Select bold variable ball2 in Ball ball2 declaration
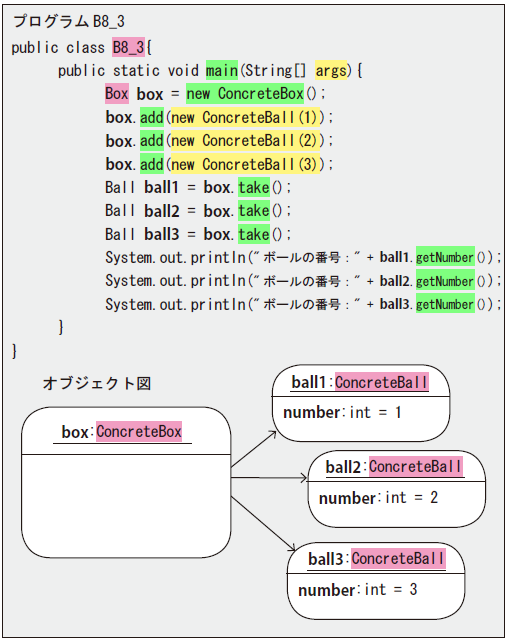 pyautogui.click(x=162, y=211)
